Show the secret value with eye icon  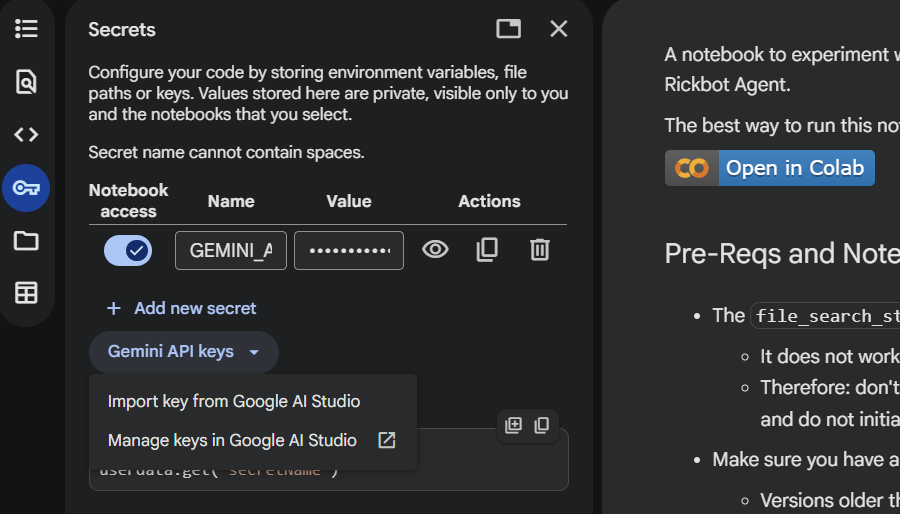435,250
